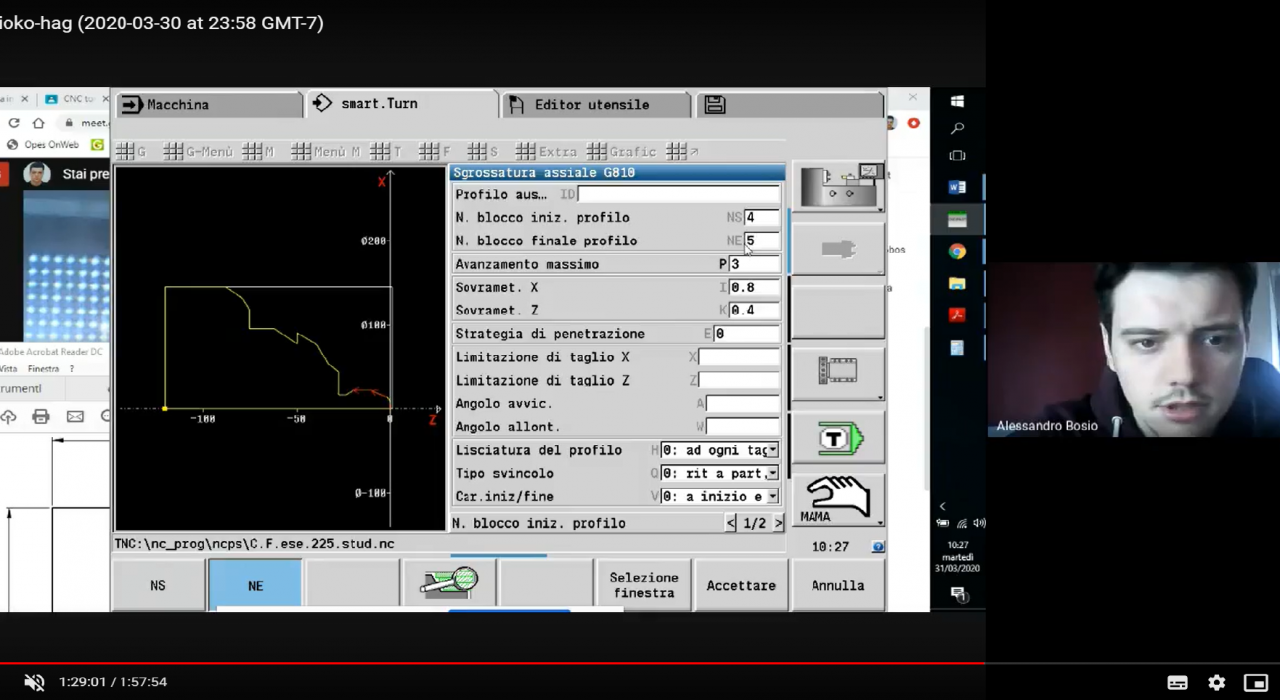Click the film strip simulation icon
Screen dimensions: 1280x700
click(x=838, y=372)
